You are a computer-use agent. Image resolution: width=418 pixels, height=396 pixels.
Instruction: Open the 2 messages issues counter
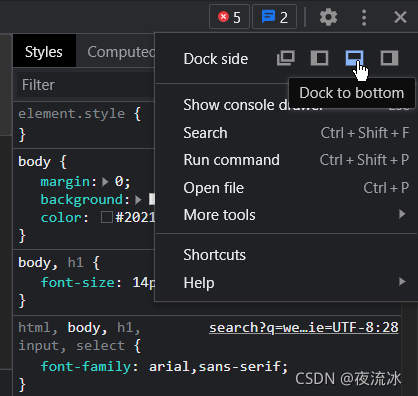(x=275, y=17)
